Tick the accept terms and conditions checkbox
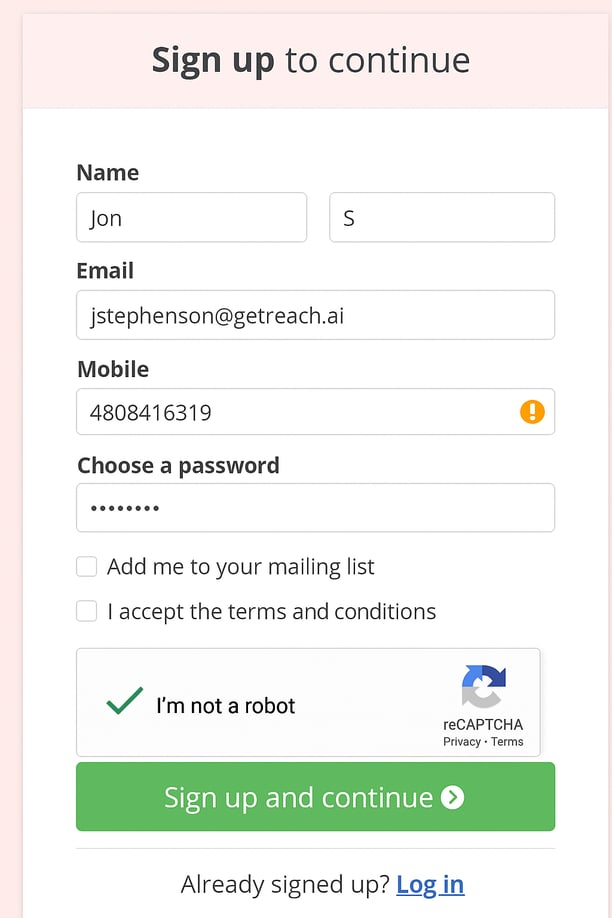612x918 pixels. tap(87, 611)
